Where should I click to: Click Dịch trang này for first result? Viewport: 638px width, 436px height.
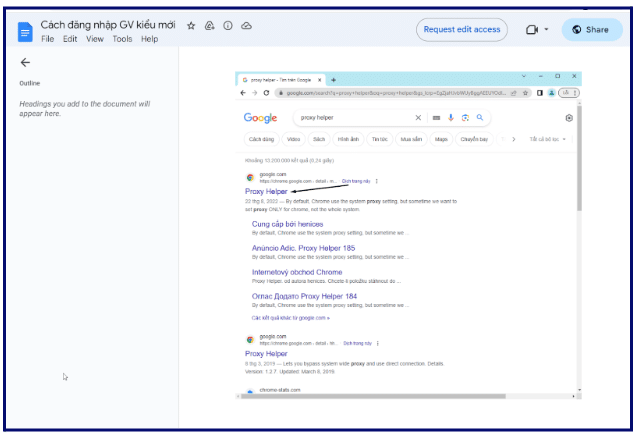[356, 181]
